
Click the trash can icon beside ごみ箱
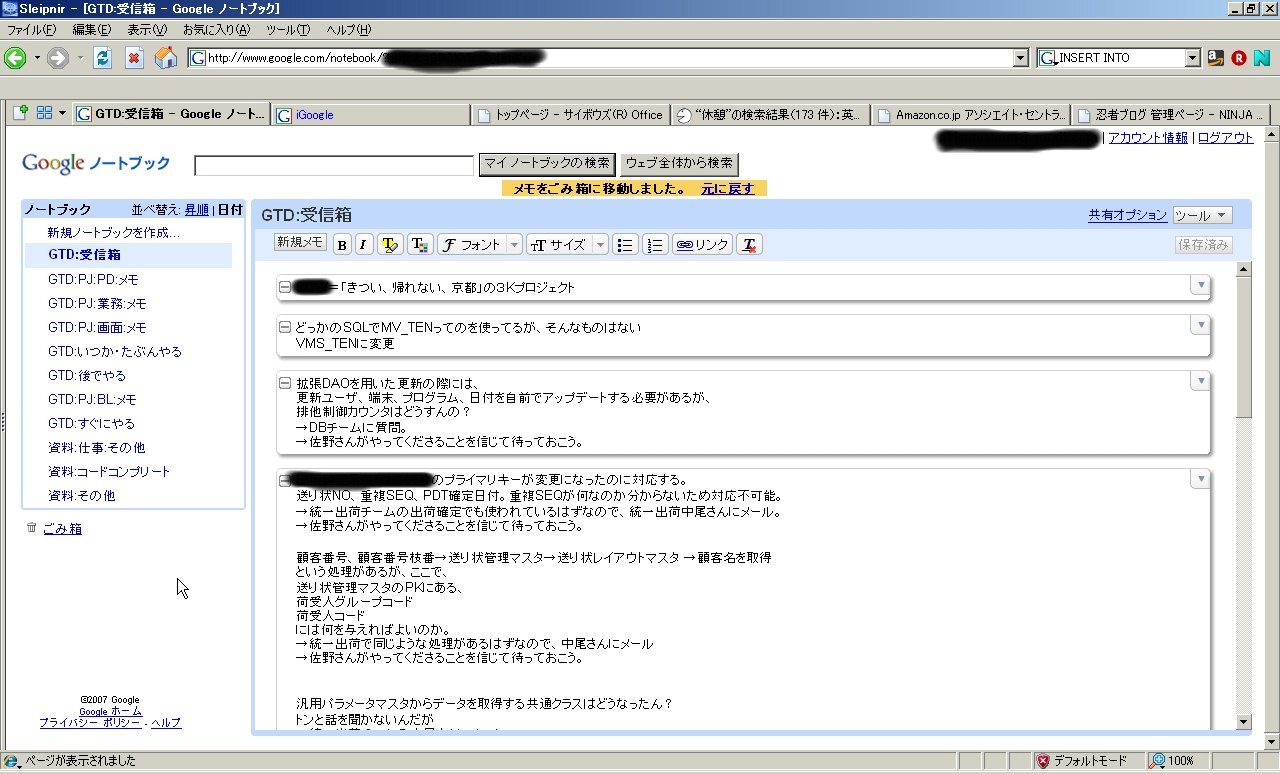tap(31, 528)
